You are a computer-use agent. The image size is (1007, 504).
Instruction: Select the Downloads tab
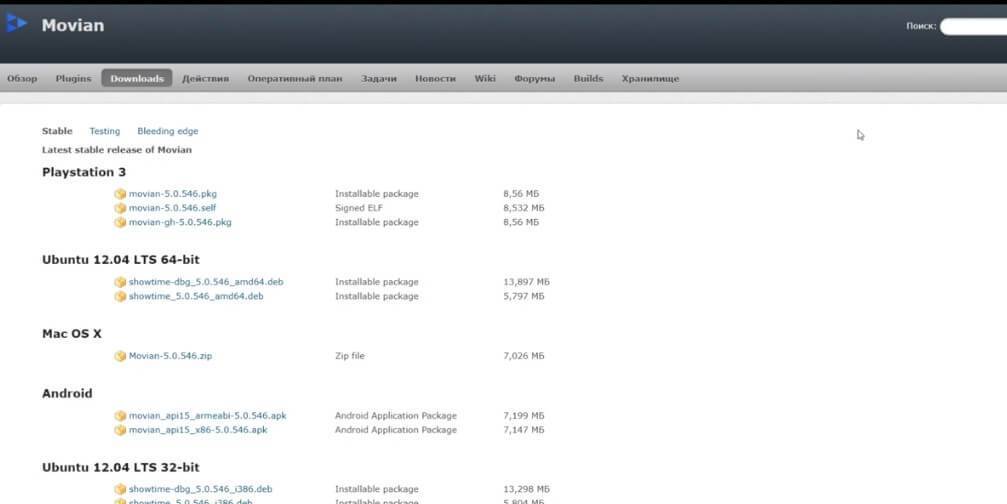pyautogui.click(x=137, y=78)
